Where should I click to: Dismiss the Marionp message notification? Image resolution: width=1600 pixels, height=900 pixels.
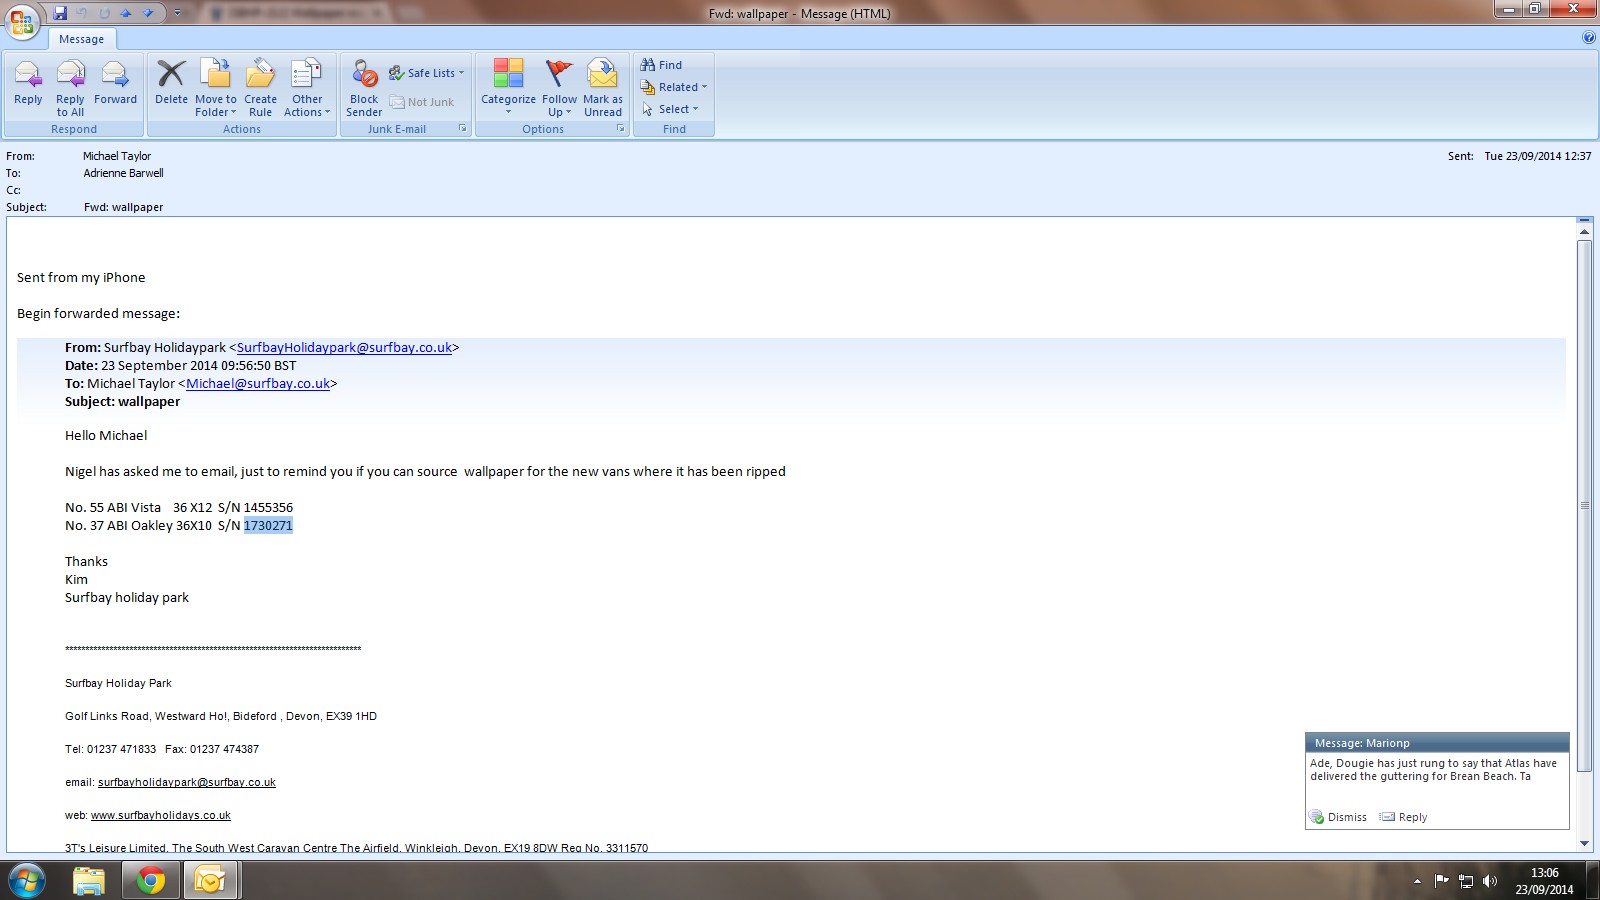(x=1338, y=817)
